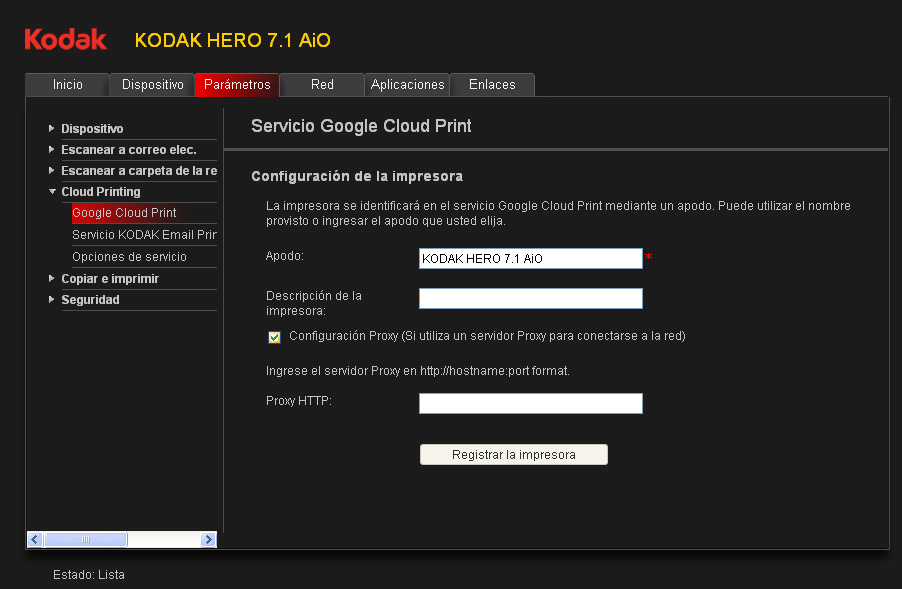902x589 pixels.
Task: Open Copiar e imprimir section
Action: (x=110, y=278)
